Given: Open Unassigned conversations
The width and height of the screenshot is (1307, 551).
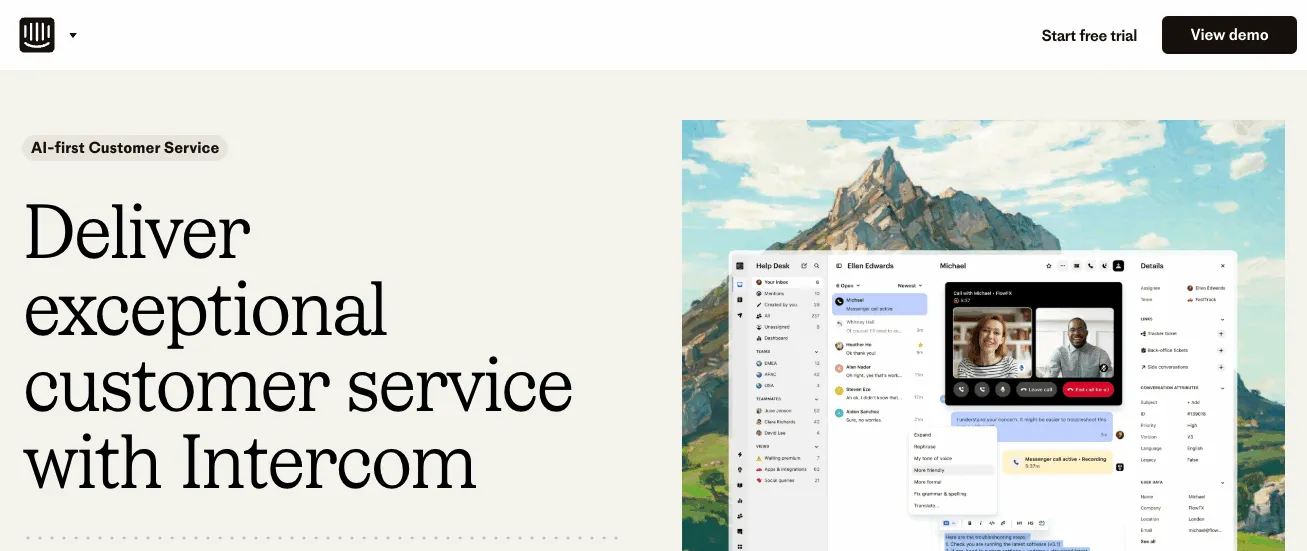Looking at the screenshot, I should [x=788, y=327].
